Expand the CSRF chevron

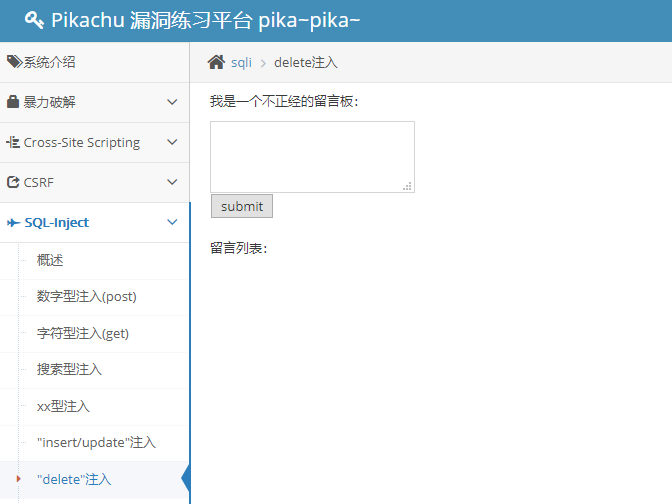(172, 182)
